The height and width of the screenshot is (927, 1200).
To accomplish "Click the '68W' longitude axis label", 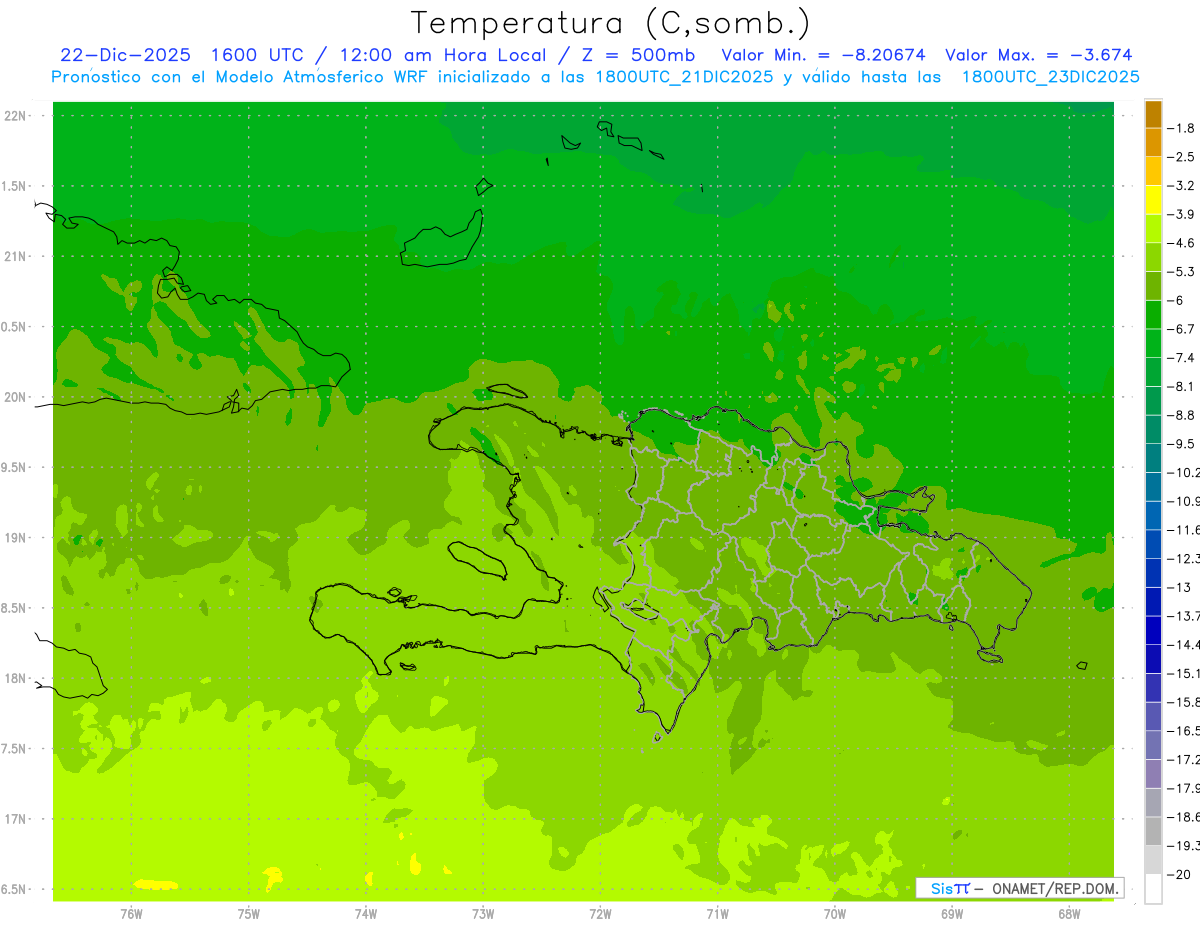I will tap(1069, 914).
